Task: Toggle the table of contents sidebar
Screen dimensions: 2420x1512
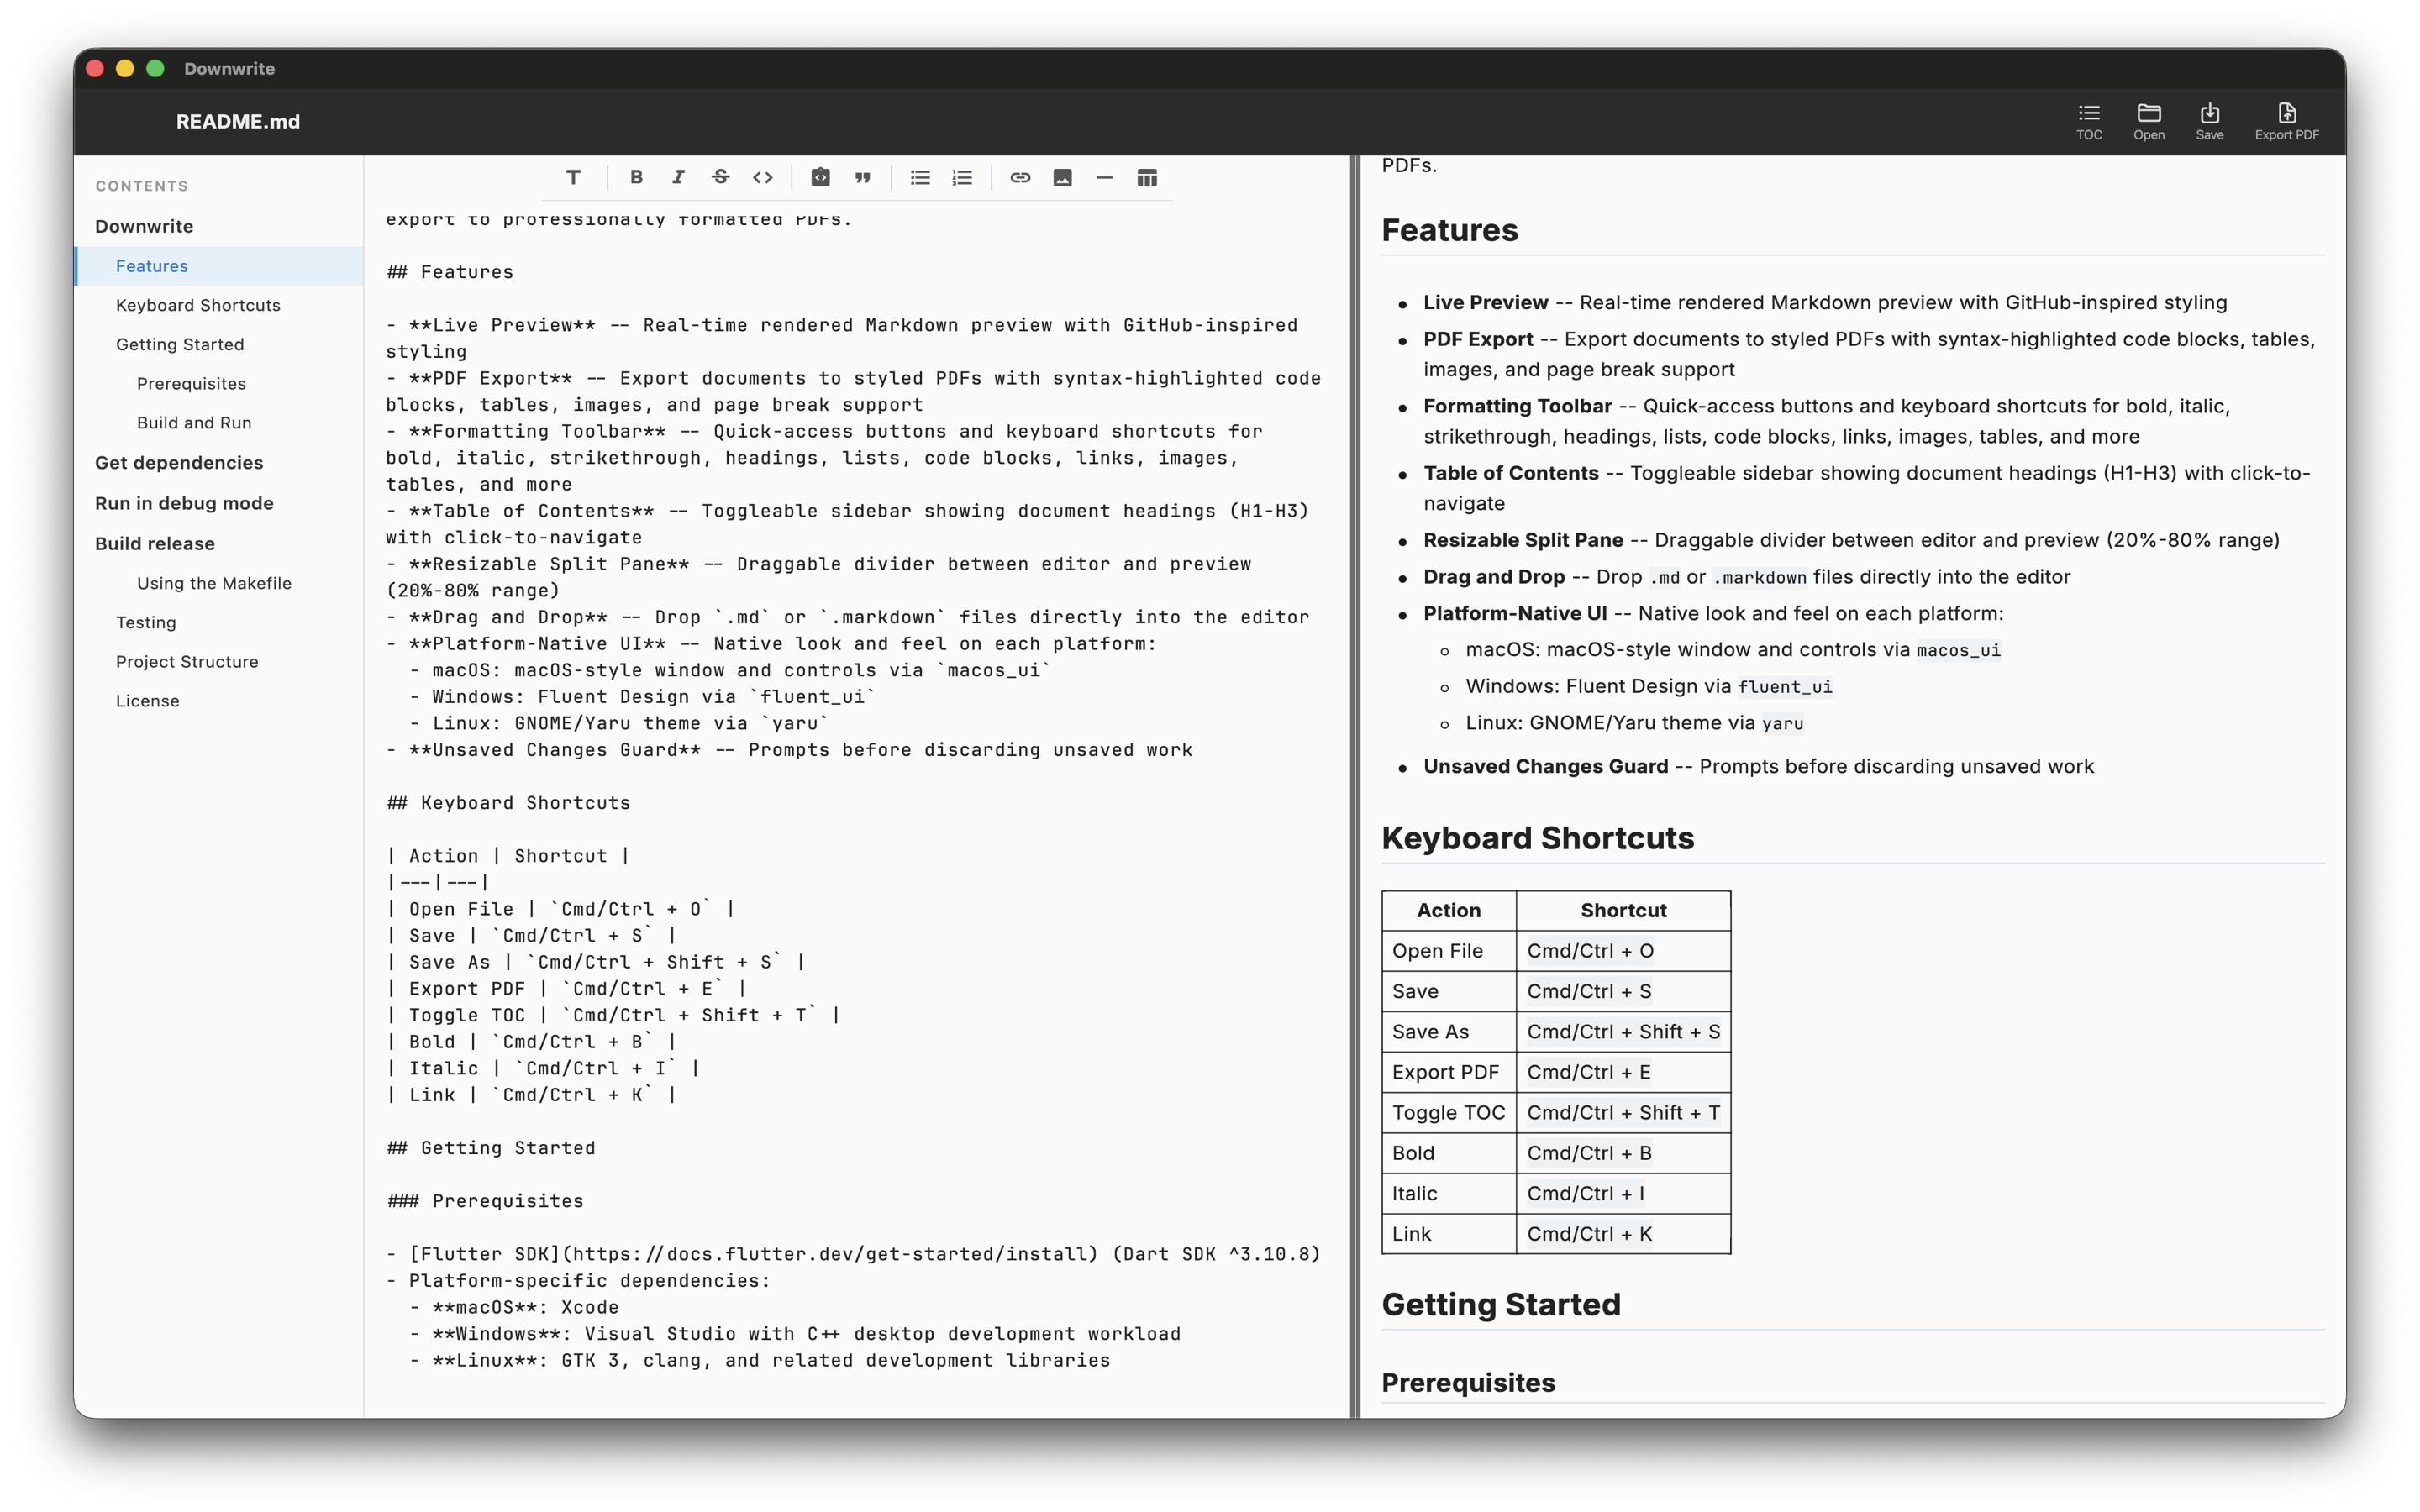Action: point(2089,120)
